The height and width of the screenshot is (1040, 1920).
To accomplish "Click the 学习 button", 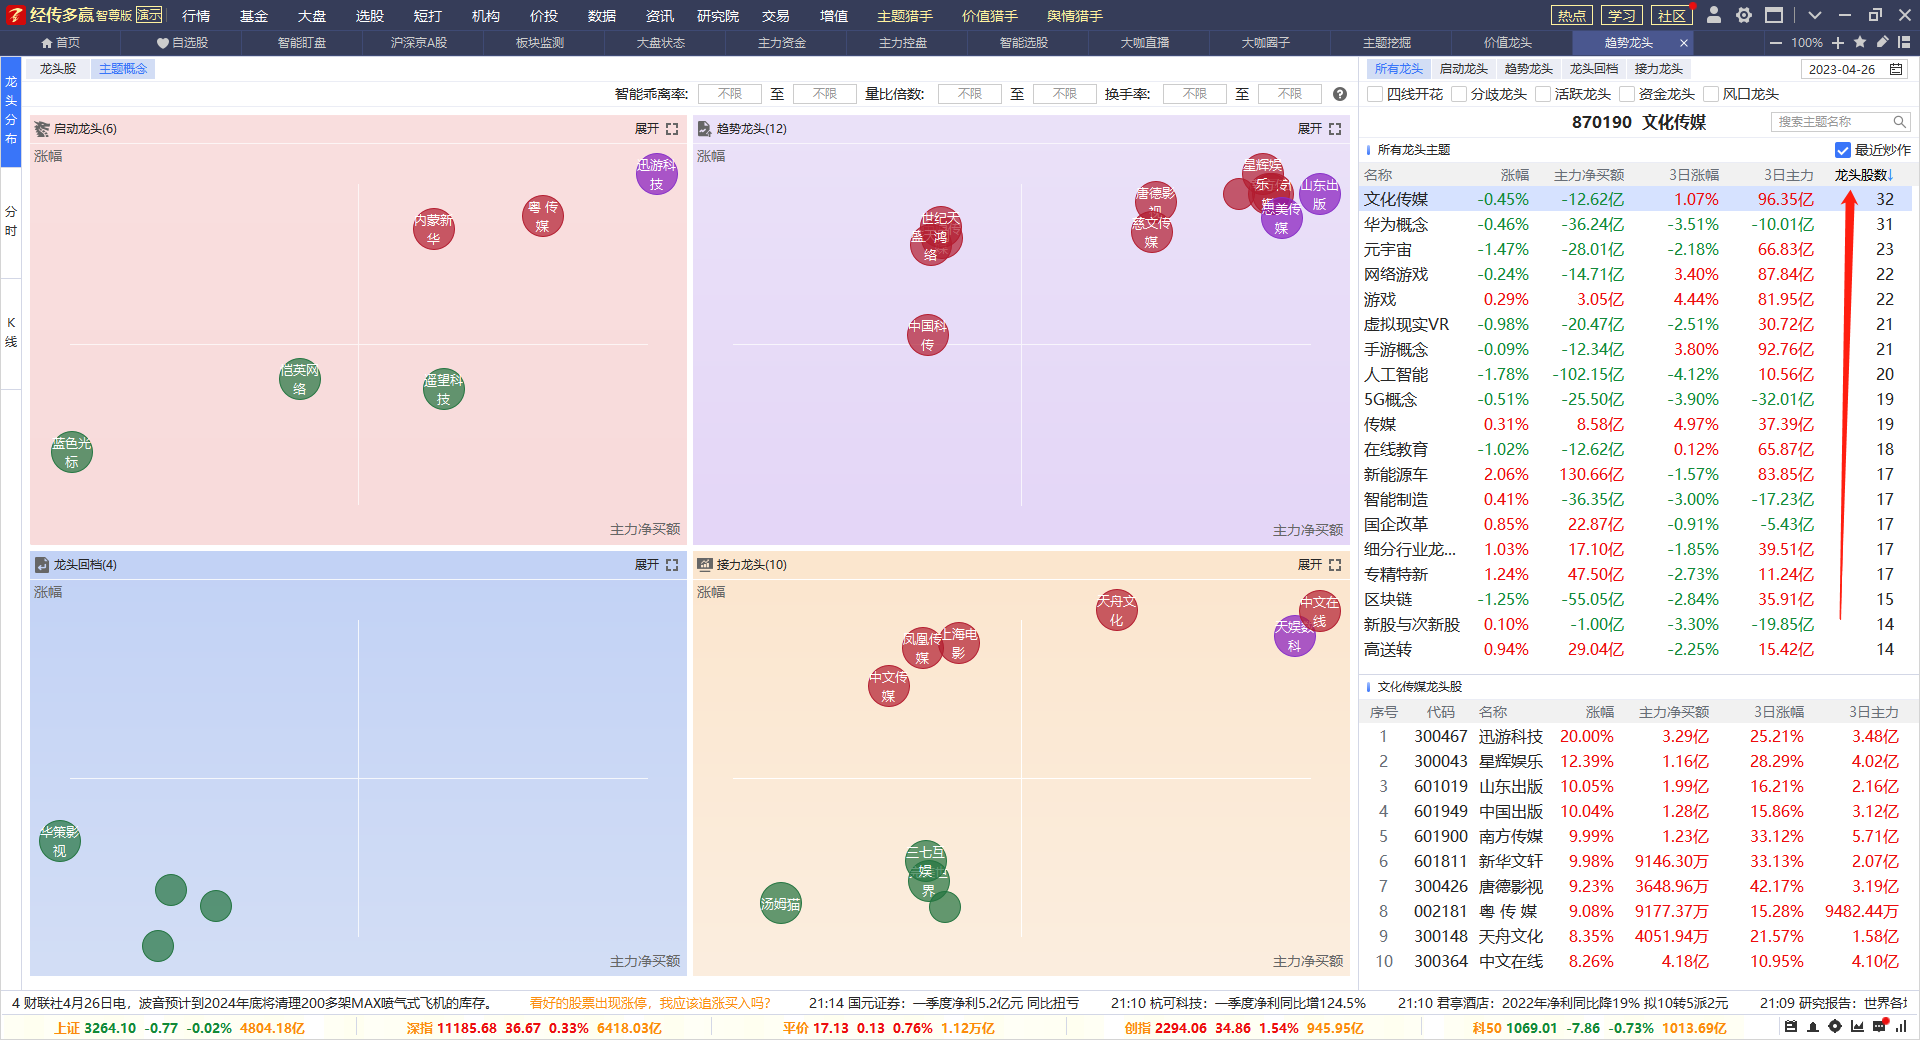I will [x=1622, y=15].
